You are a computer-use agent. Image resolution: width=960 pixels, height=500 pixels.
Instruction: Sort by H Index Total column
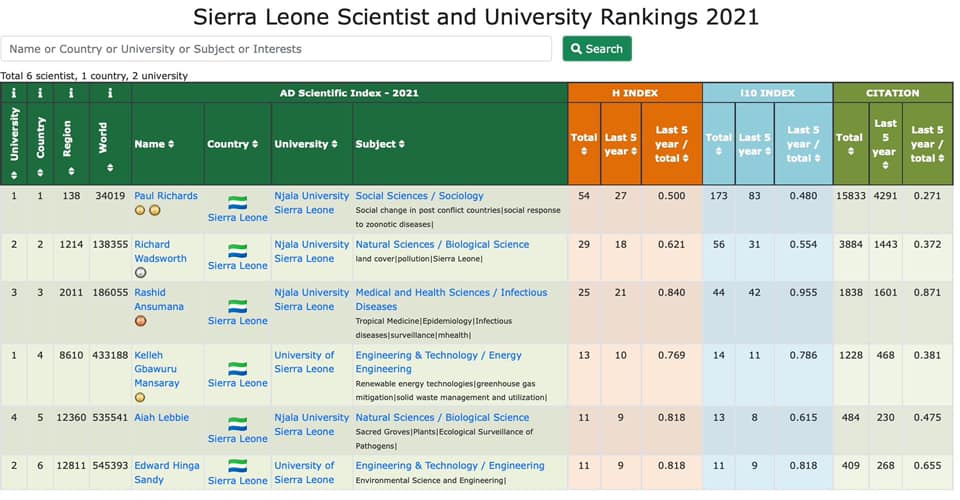(584, 144)
